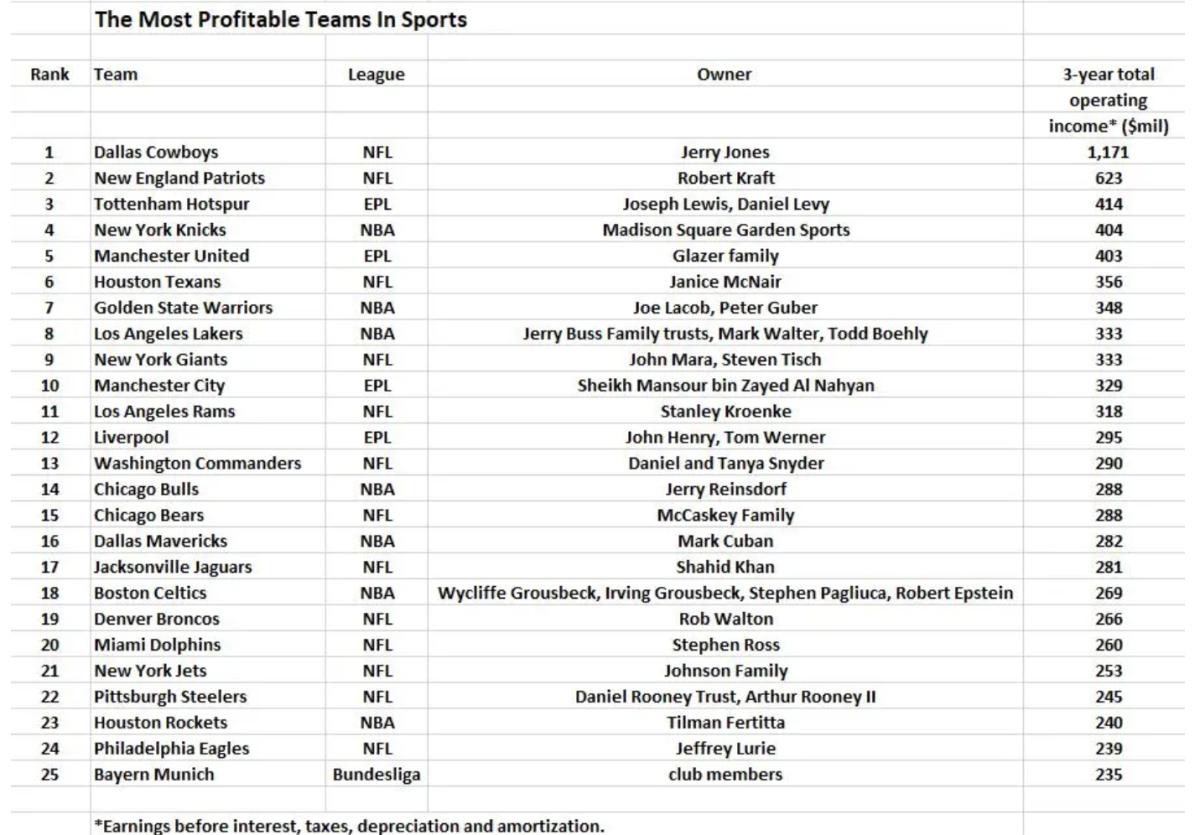This screenshot has height=835, width=1200.
Task: Select the EBITDA footnote cell
Action: pyautogui.click(x=350, y=826)
